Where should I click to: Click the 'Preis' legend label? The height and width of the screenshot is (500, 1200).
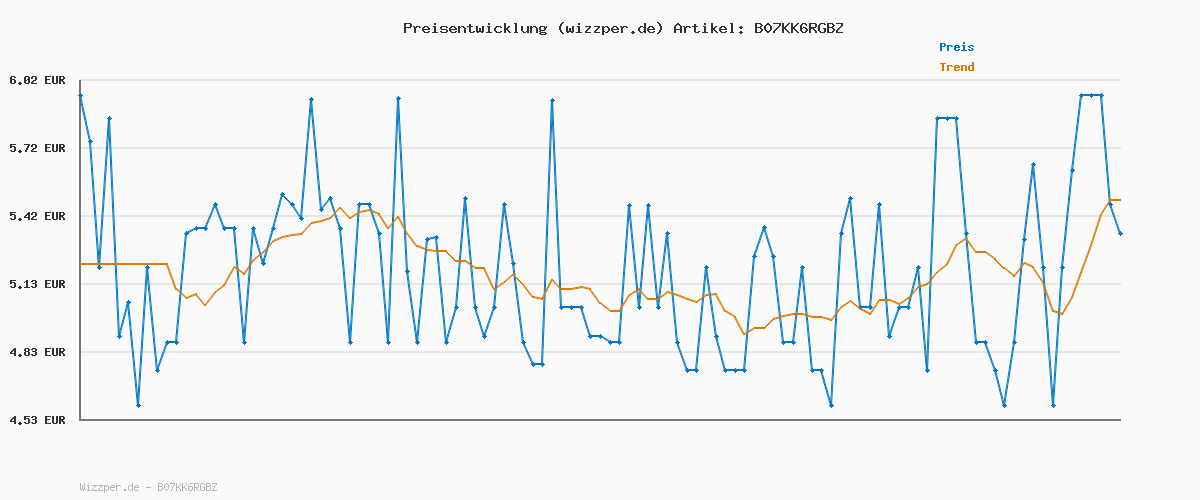pyautogui.click(x=956, y=47)
